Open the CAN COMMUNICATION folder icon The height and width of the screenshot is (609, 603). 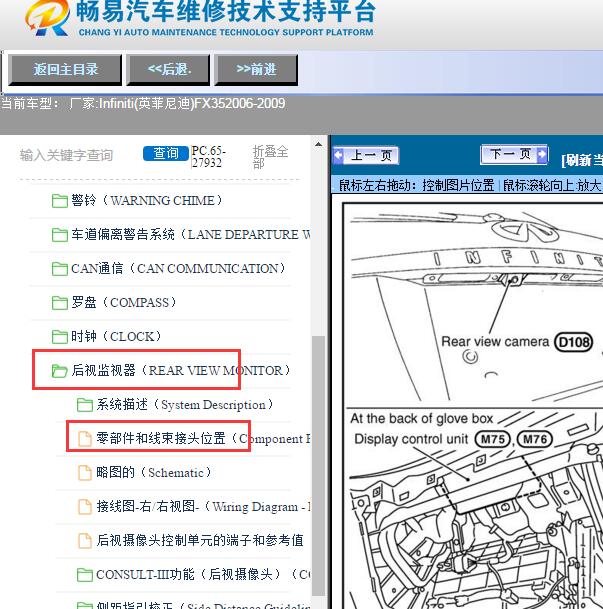tap(60, 269)
